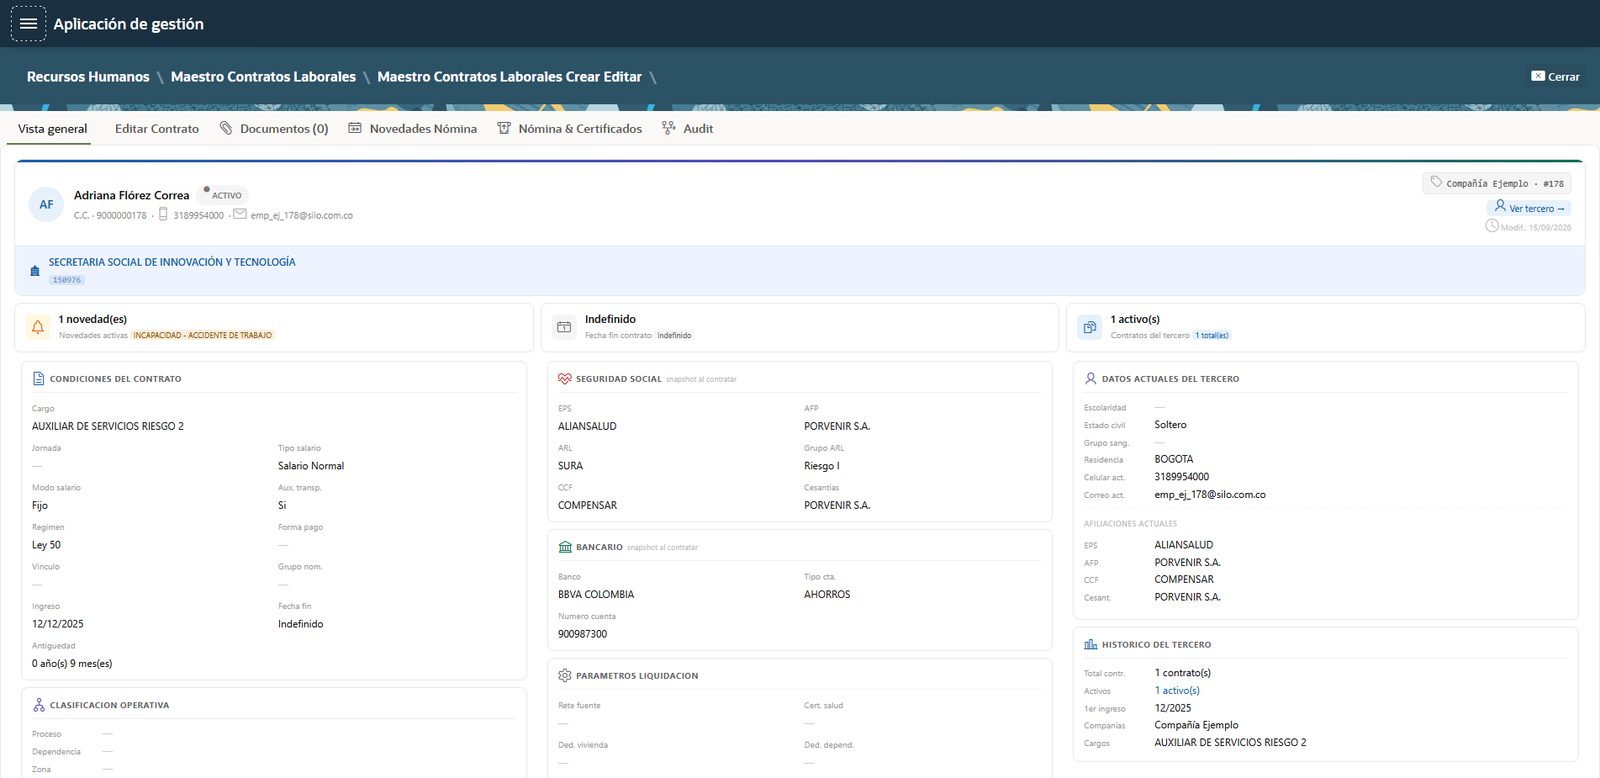Click the tag icon beside Compañía Ejemplo
Image resolution: width=1600 pixels, height=778 pixels.
point(1436,182)
